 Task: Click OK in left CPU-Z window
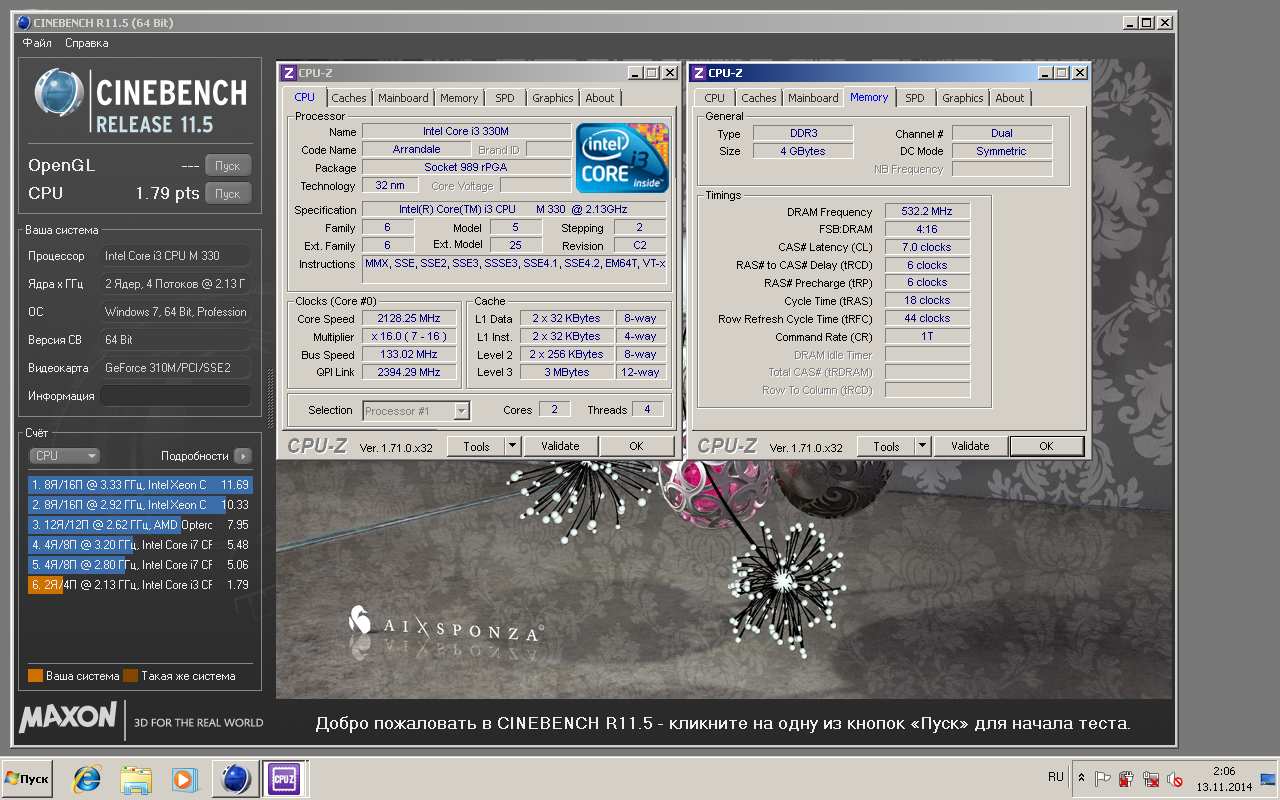point(636,446)
